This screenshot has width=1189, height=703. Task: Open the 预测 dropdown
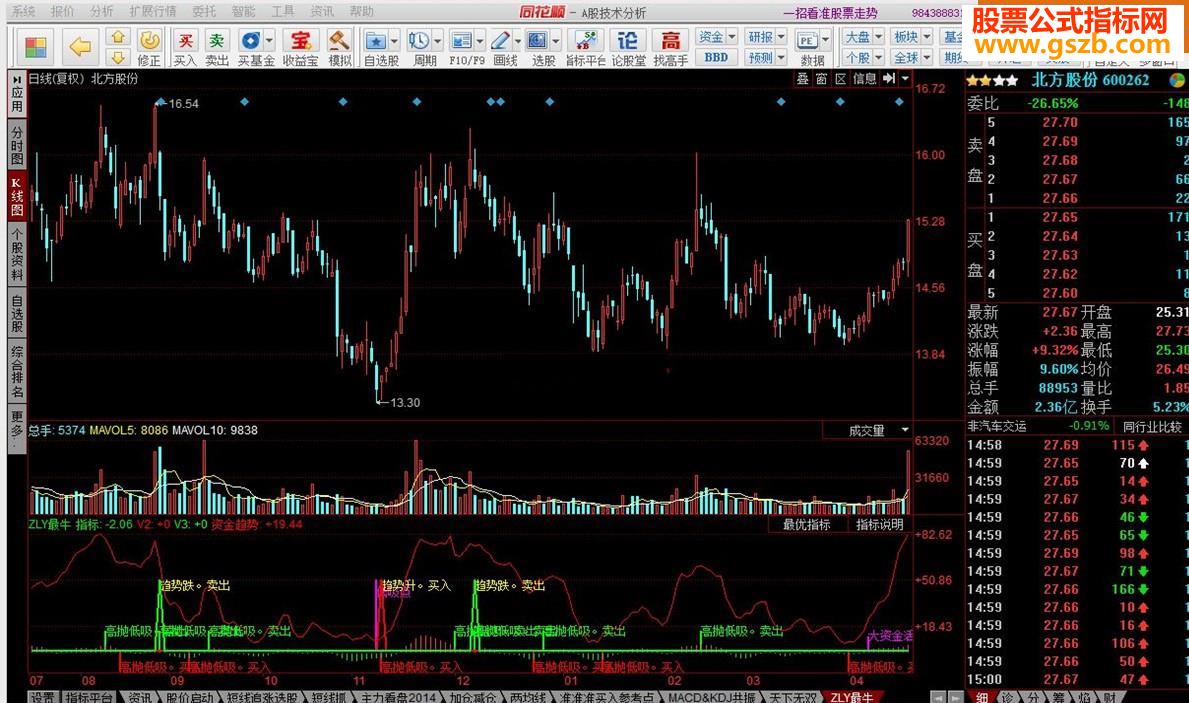(x=766, y=58)
